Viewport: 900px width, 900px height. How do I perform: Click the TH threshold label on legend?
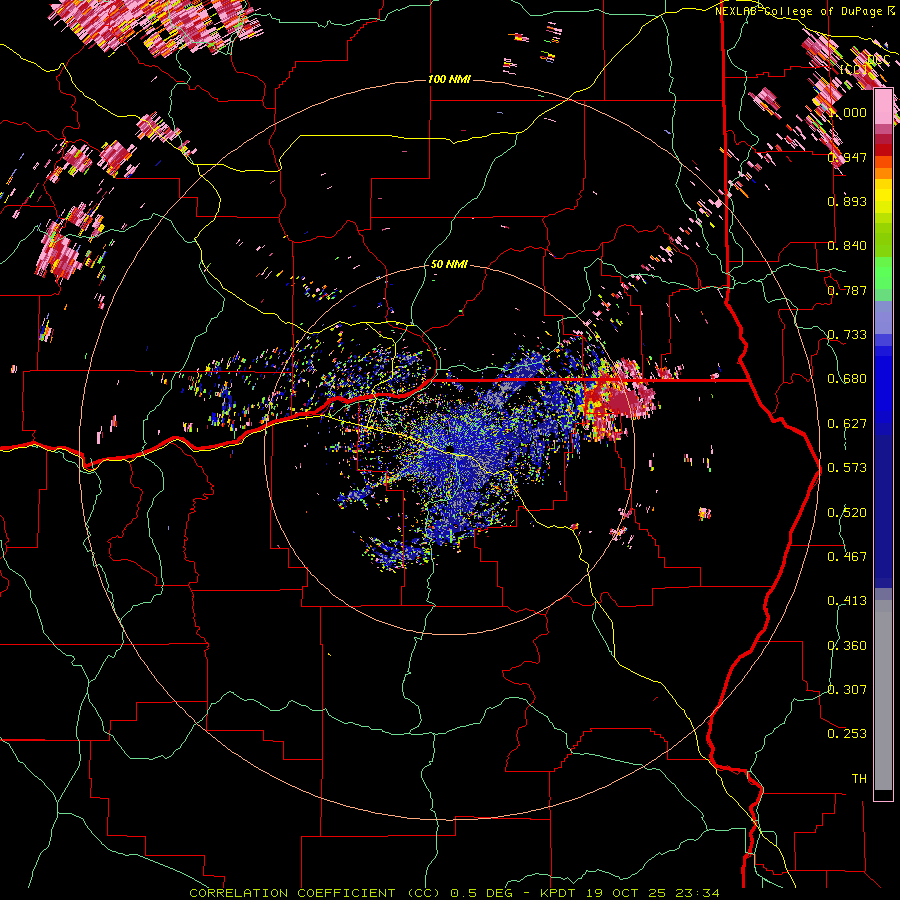click(x=859, y=779)
